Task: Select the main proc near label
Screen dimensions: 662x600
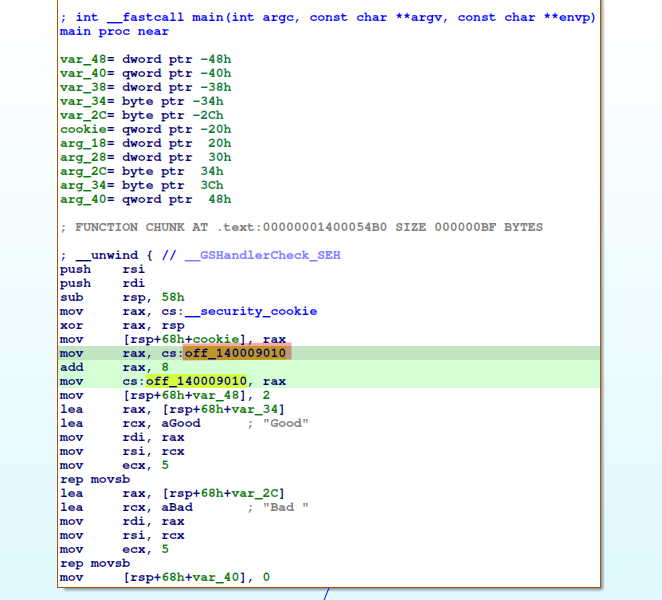Action: (x=100, y=31)
